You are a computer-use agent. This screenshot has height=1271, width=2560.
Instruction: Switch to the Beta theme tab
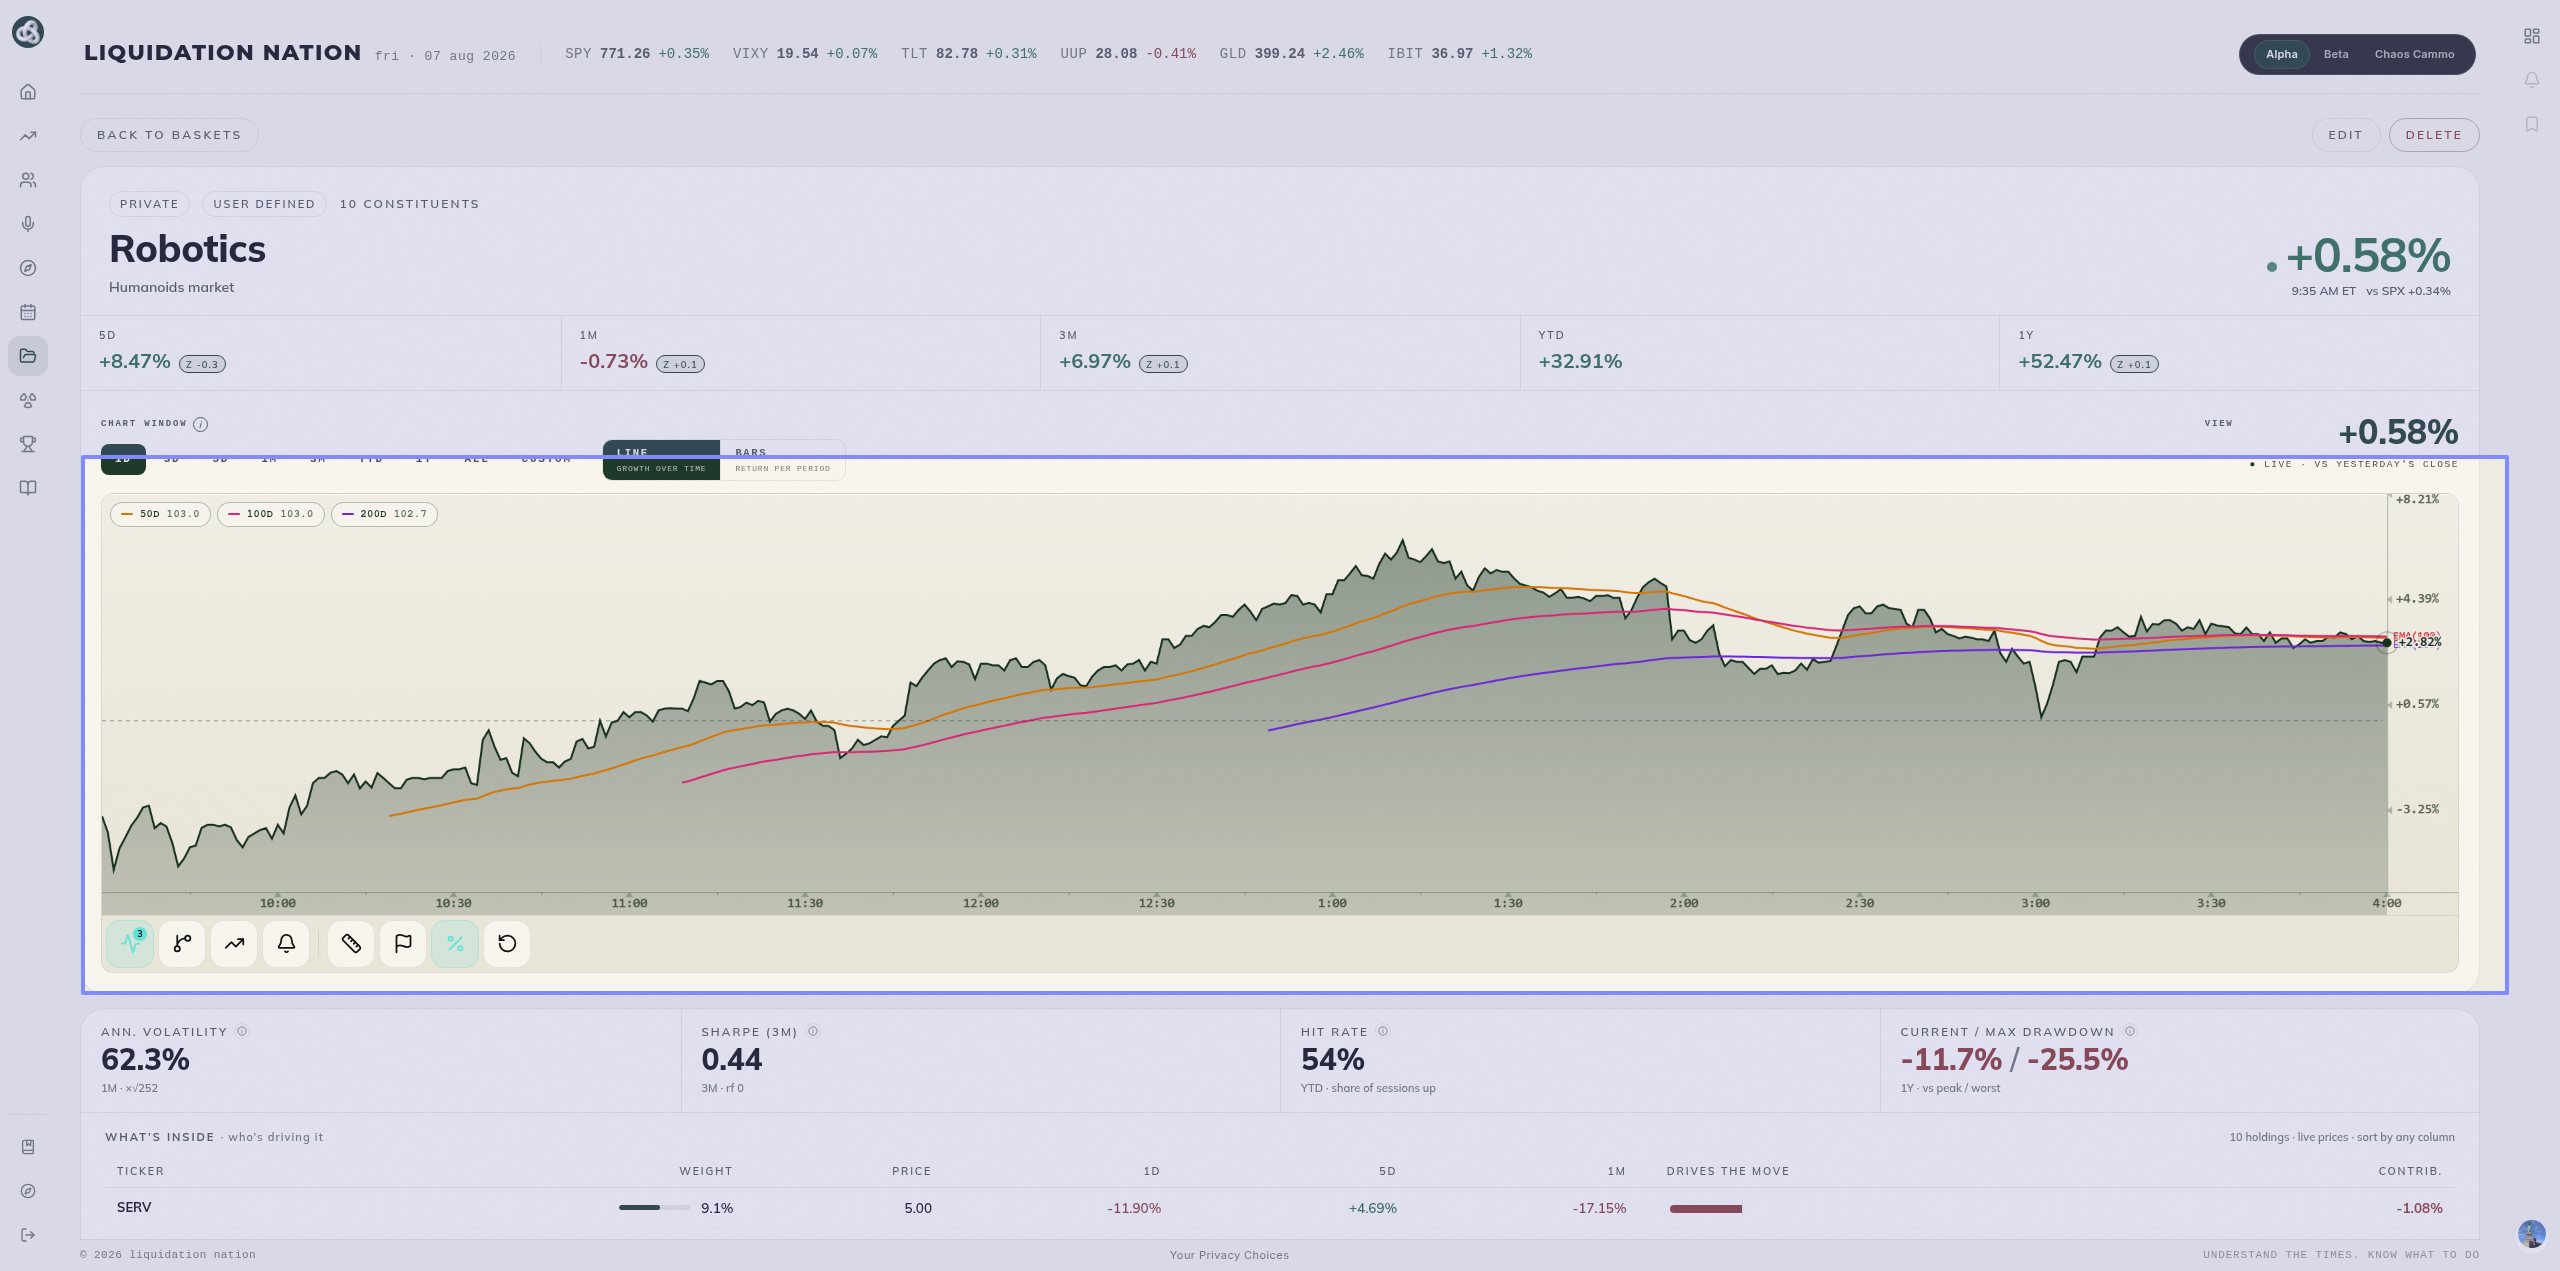pyautogui.click(x=2336, y=54)
